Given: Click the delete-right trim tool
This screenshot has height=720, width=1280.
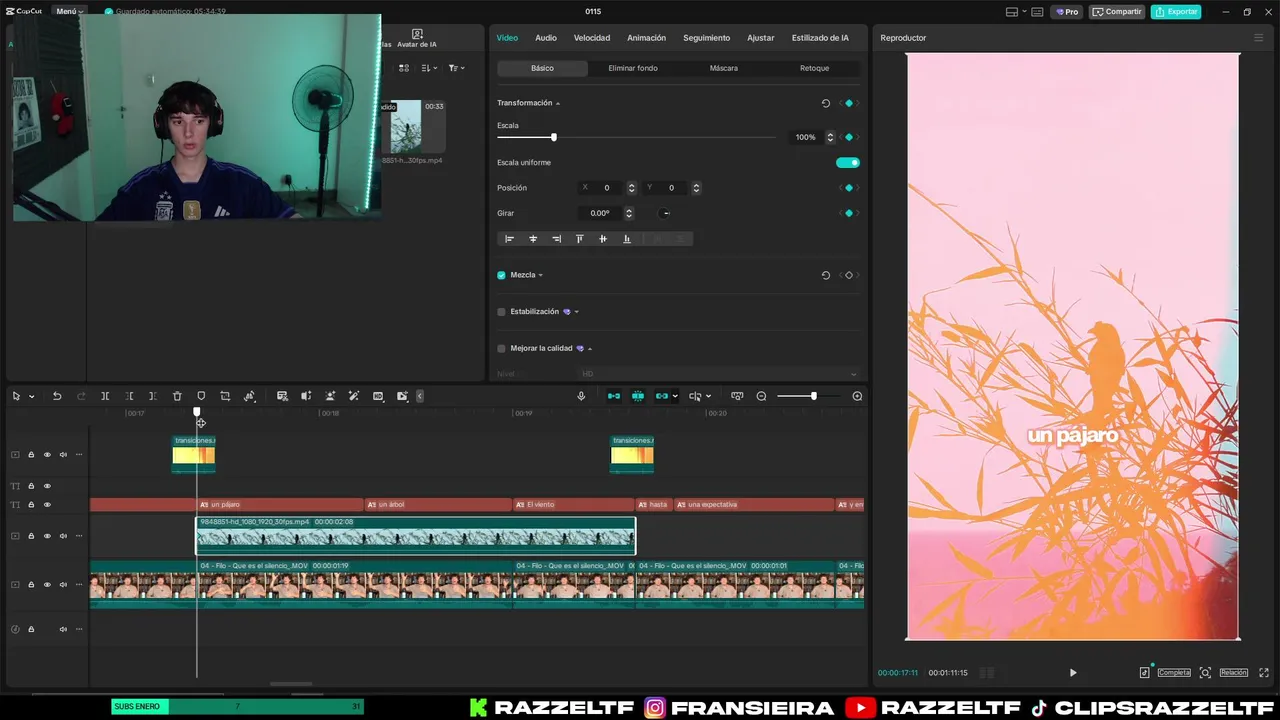Looking at the screenshot, I should (x=153, y=396).
